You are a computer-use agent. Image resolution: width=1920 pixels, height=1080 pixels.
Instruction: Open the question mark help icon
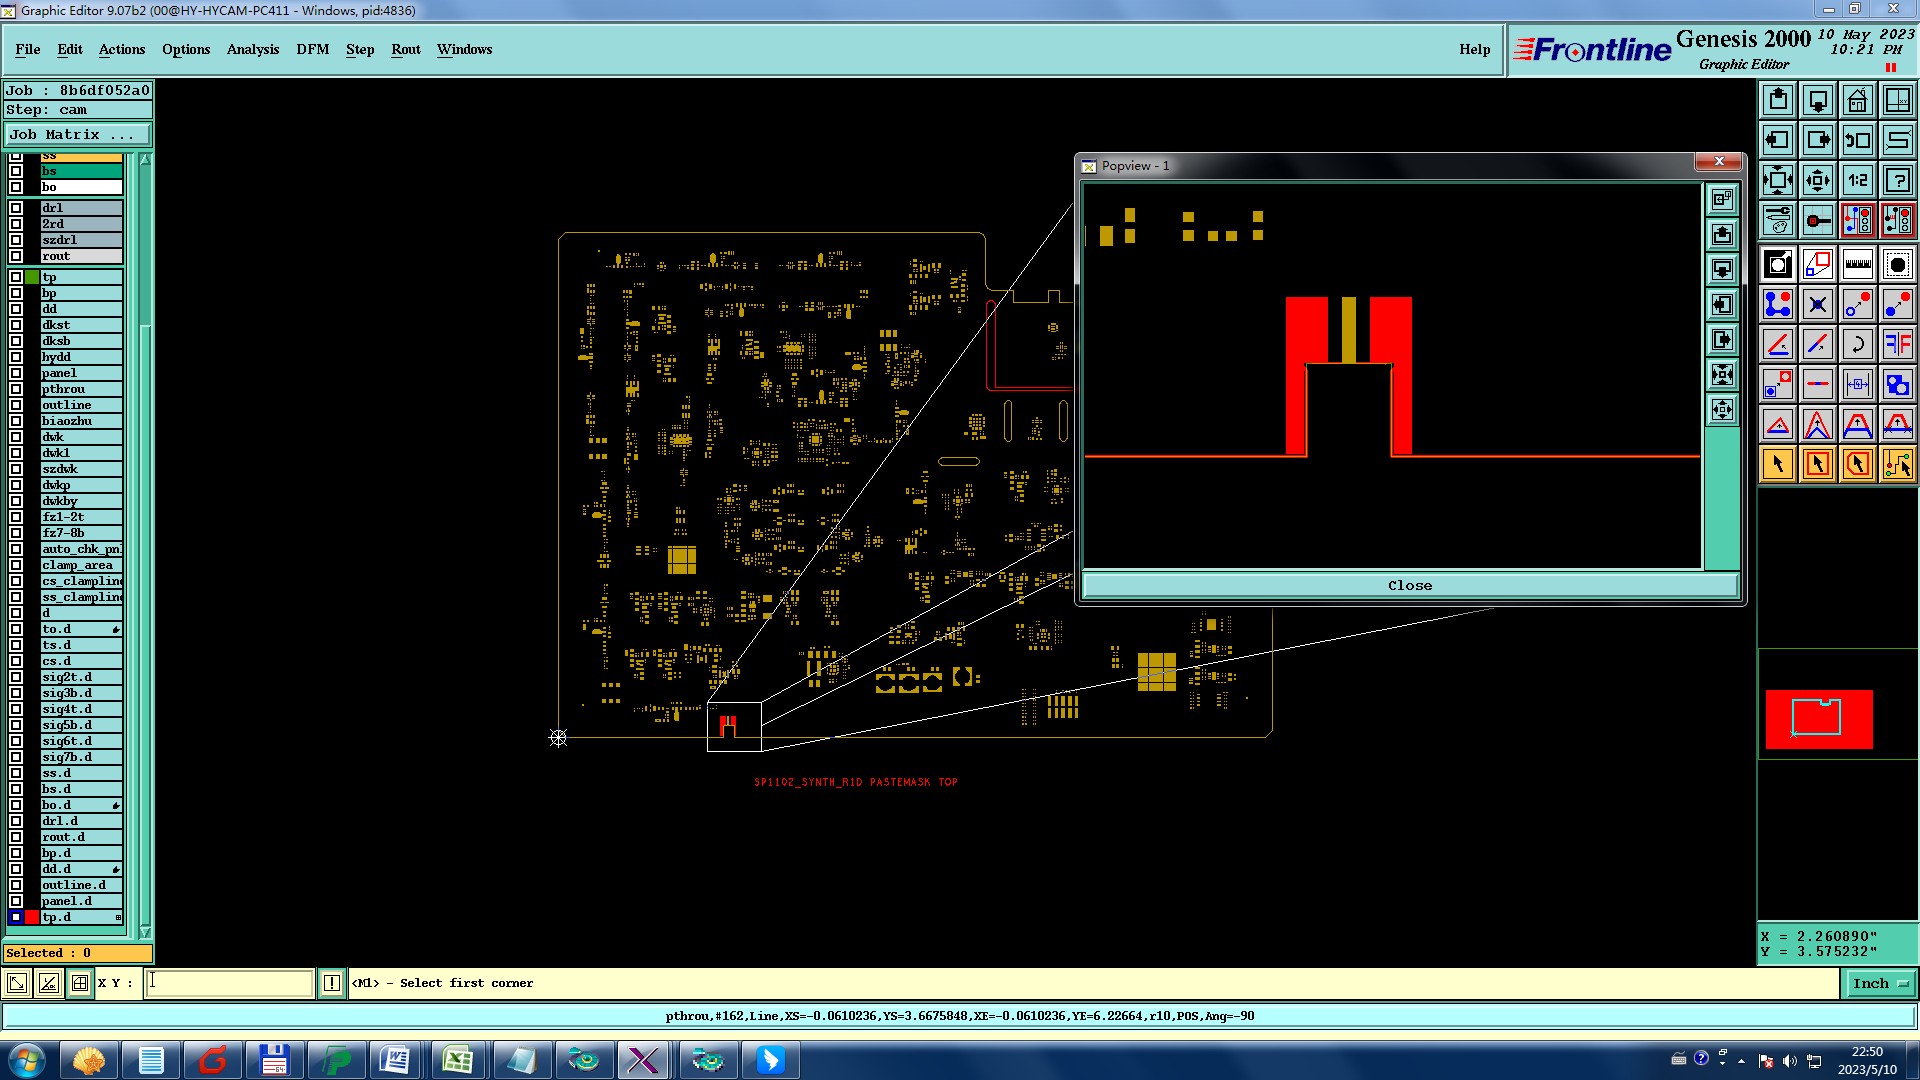tap(1897, 180)
